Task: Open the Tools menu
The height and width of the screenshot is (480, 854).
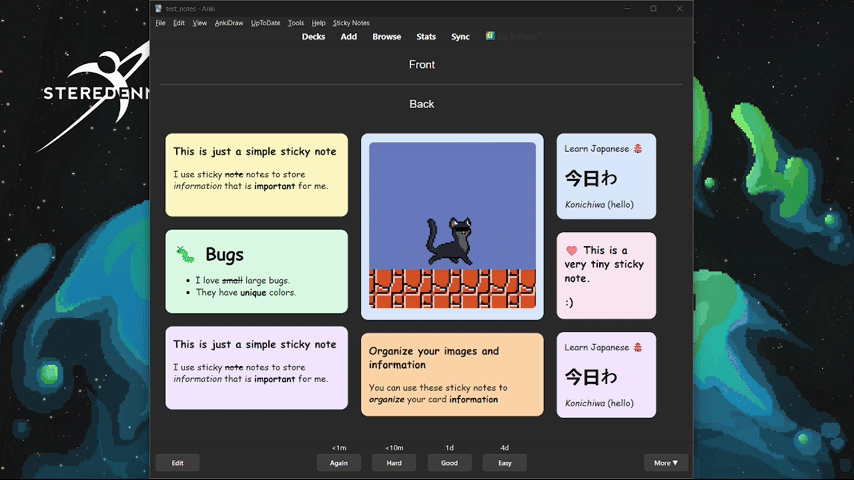Action: pos(296,23)
